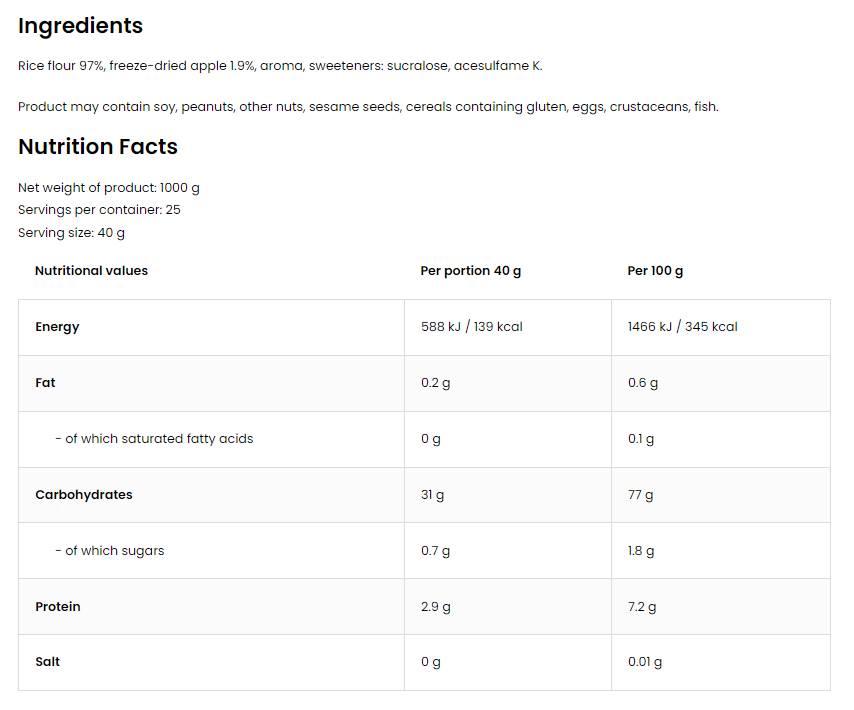The image size is (854, 710).
Task: Click the Carbohydrates row label
Action: coord(83,495)
